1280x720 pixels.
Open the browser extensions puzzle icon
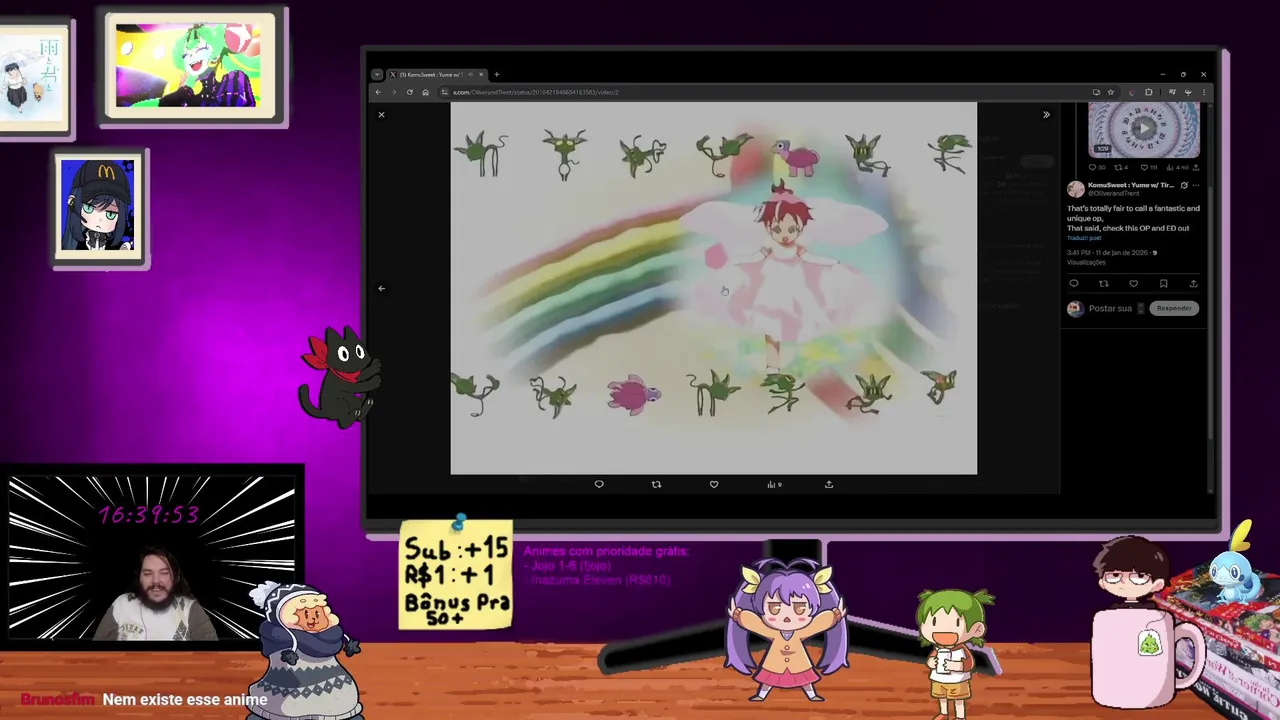pos(1149,92)
